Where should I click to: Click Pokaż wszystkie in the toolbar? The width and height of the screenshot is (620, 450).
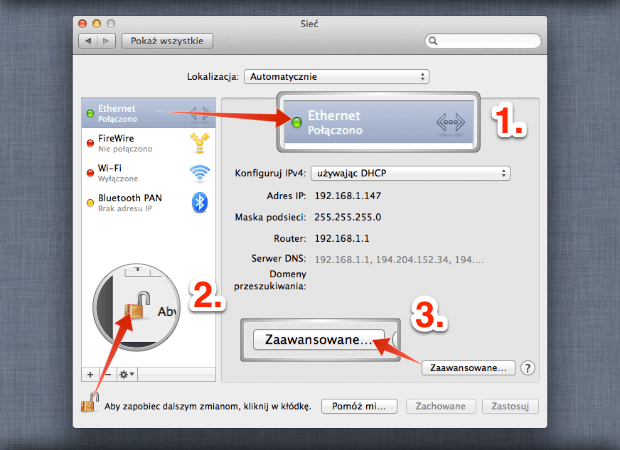(167, 41)
